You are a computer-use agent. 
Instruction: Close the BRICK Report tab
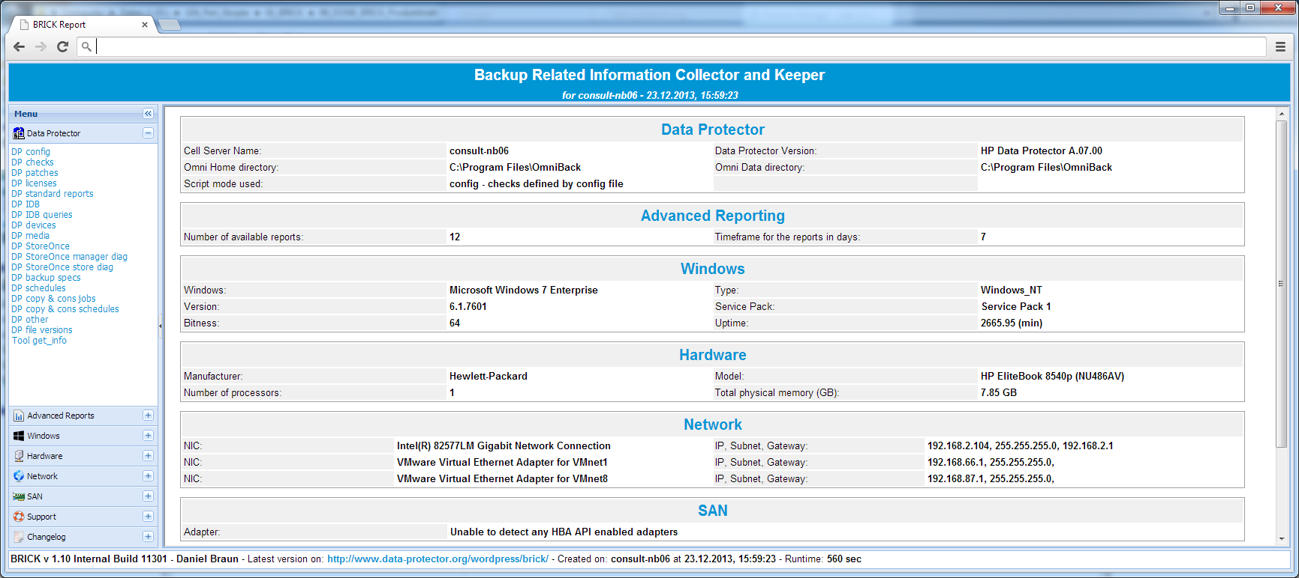(x=145, y=24)
